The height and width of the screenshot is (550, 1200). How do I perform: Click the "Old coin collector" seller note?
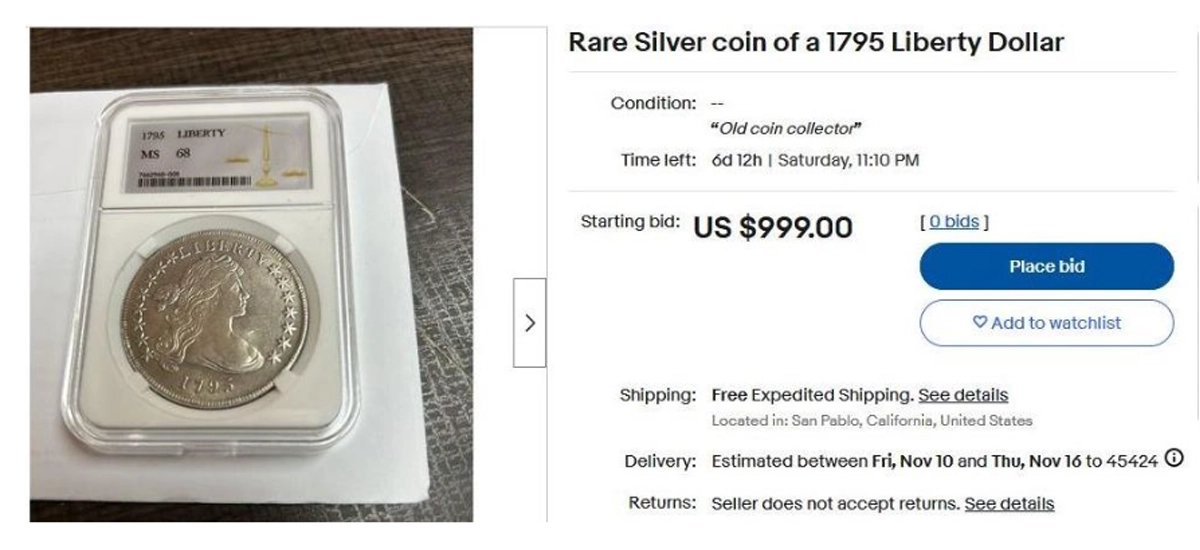click(786, 128)
